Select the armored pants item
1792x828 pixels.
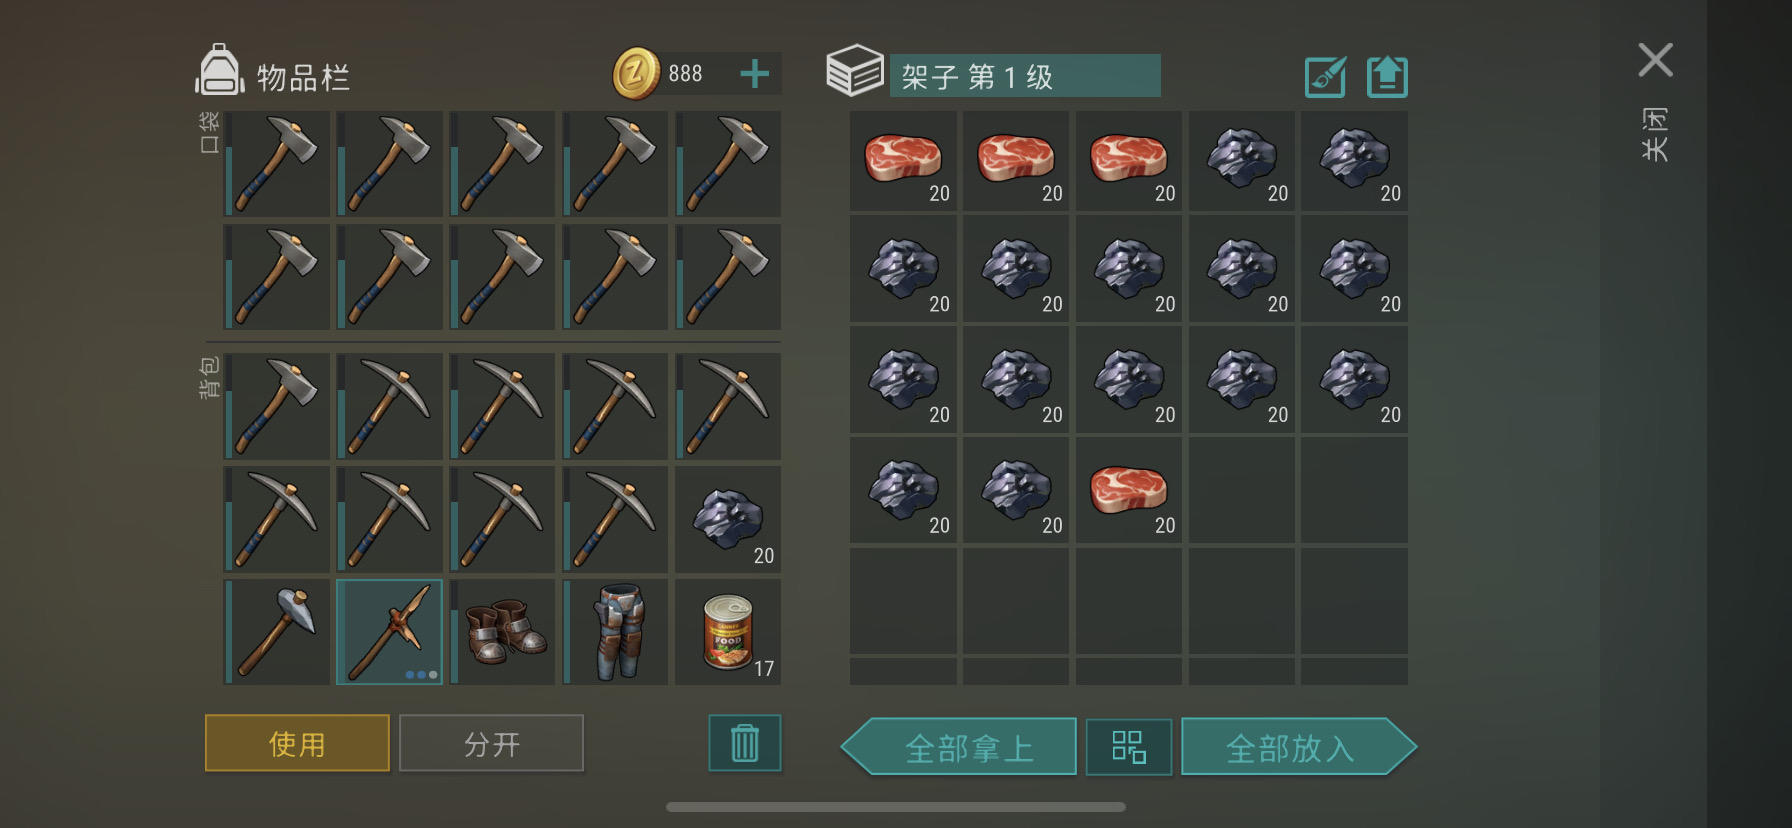coord(615,632)
